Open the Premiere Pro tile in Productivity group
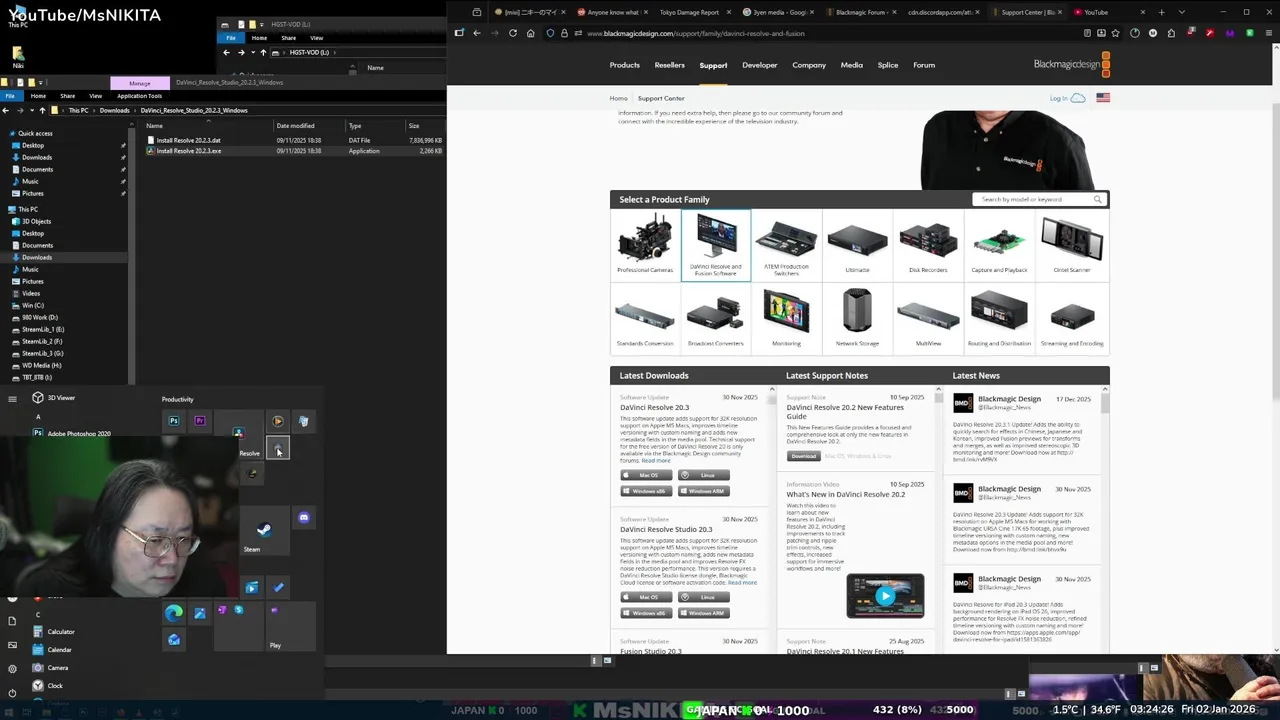The image size is (1280, 720). pyautogui.click(x=200, y=421)
